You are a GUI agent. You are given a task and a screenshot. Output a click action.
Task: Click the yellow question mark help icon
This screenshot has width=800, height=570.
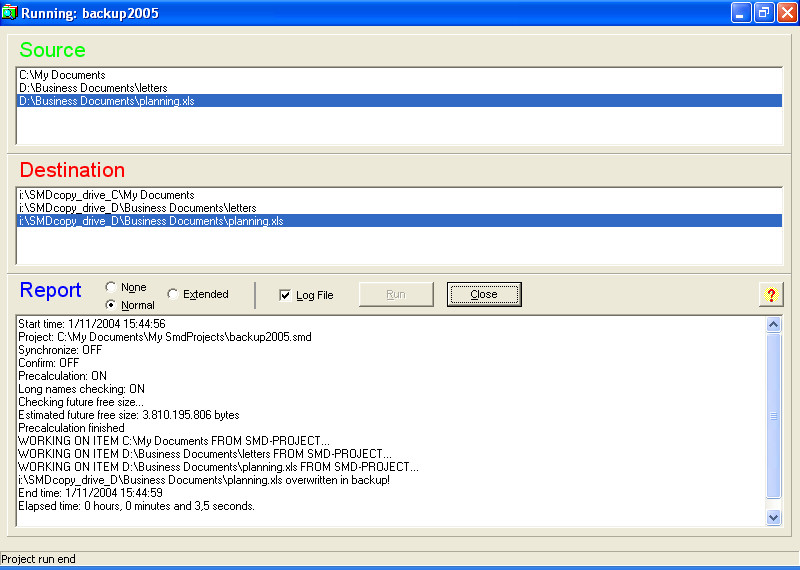point(771,294)
